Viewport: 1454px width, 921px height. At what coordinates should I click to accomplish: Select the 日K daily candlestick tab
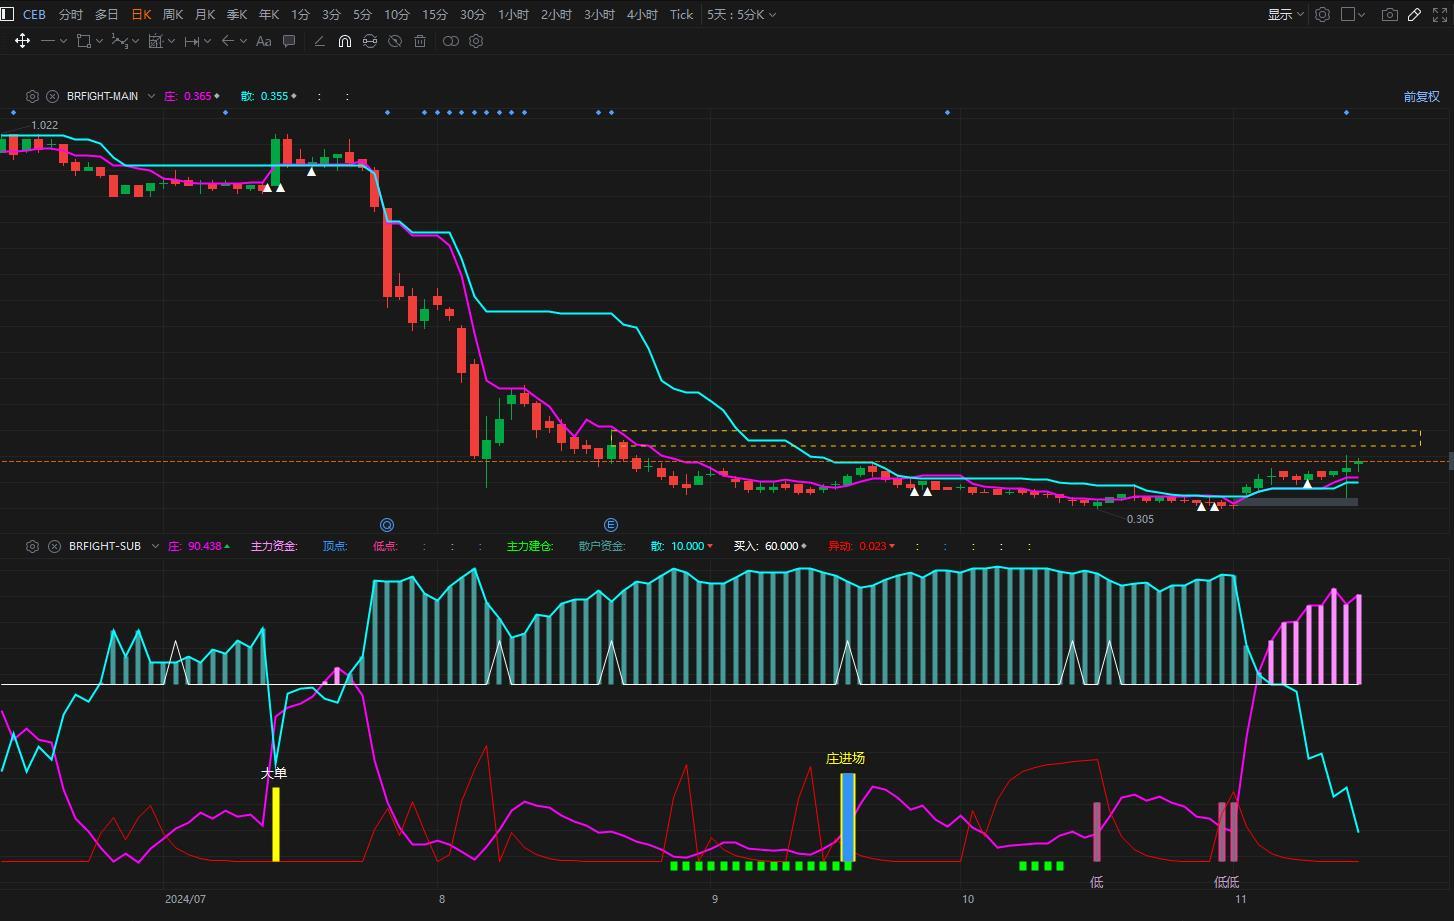point(141,14)
